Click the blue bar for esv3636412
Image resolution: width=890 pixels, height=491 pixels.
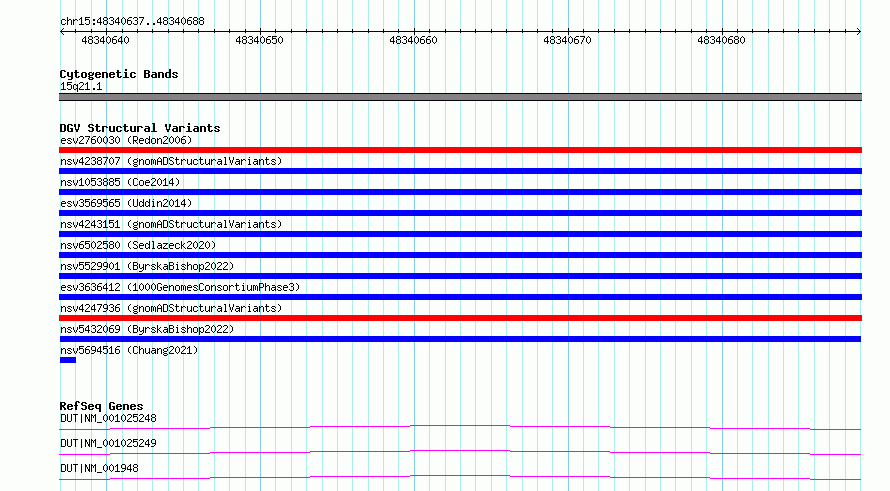460,297
